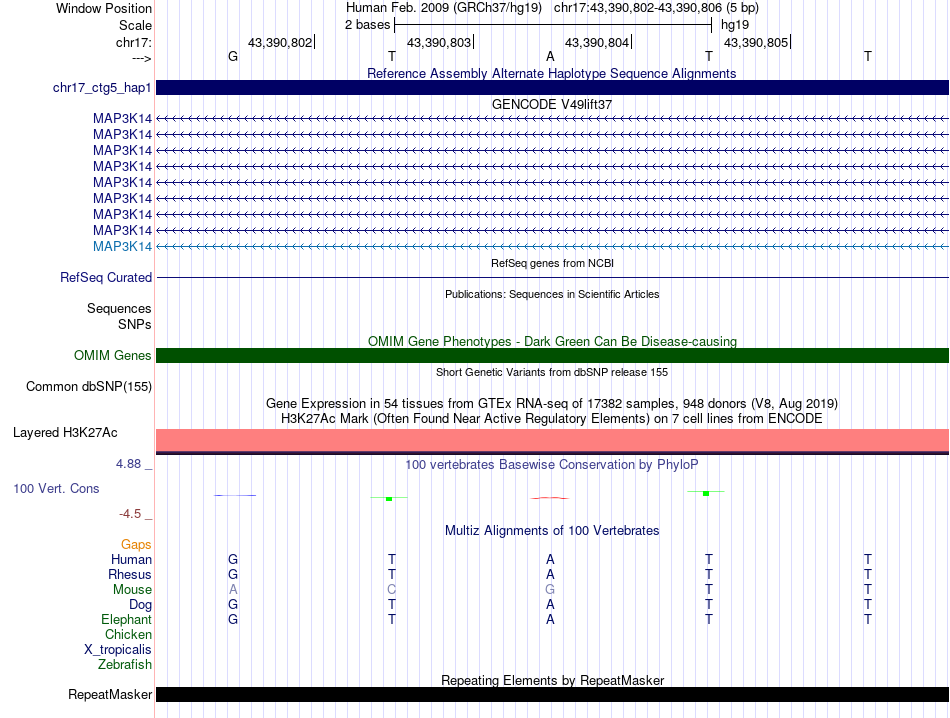Click the Dog alignment row label
This screenshot has height=718, width=950.
pos(141,605)
